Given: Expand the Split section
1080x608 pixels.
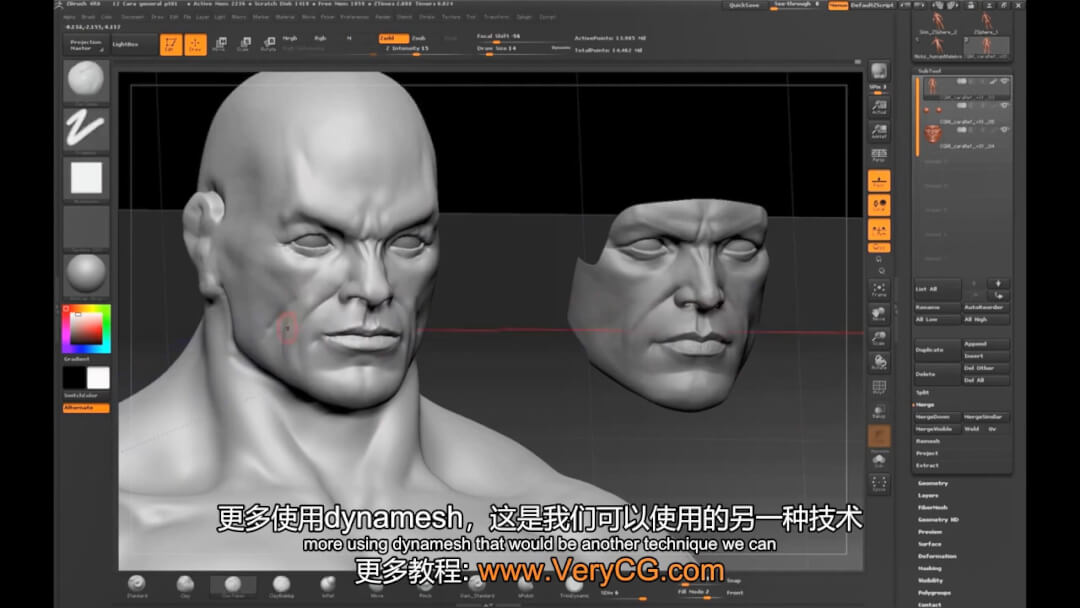Looking at the screenshot, I should [x=923, y=392].
